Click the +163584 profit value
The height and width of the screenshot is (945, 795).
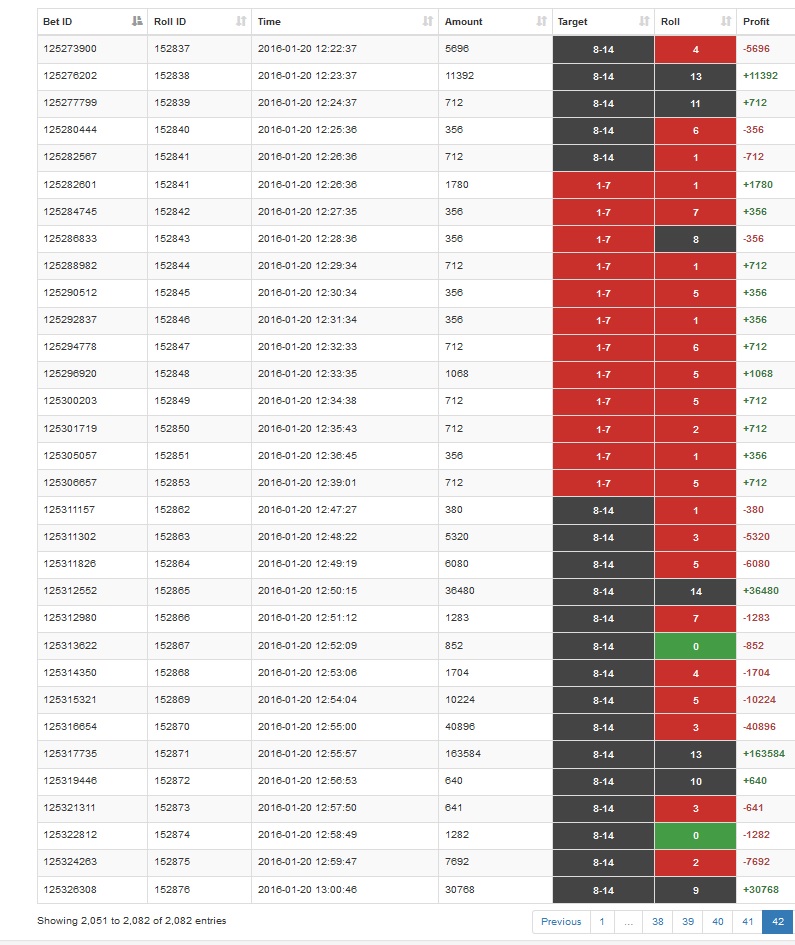tap(764, 753)
